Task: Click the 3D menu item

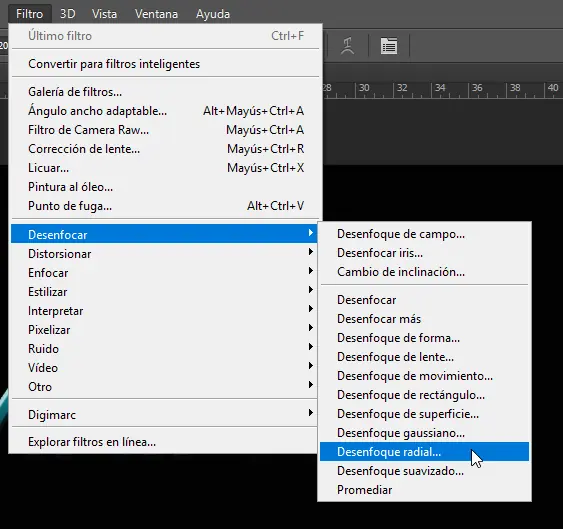Action: pyautogui.click(x=68, y=14)
